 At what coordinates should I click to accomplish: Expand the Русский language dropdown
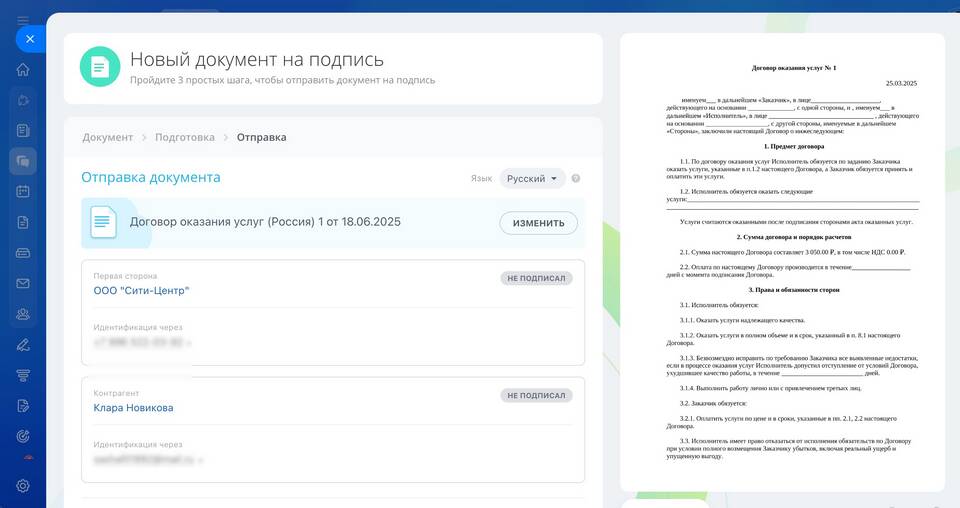(532, 179)
